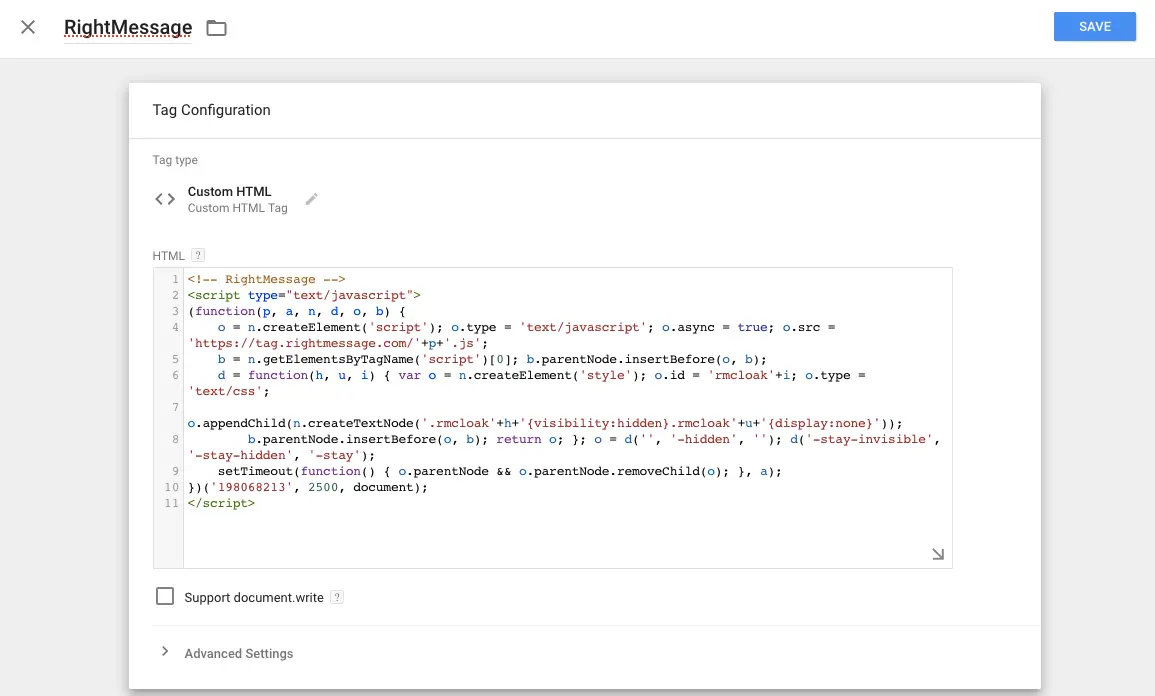Open help icon beside Support document.write

pos(337,598)
